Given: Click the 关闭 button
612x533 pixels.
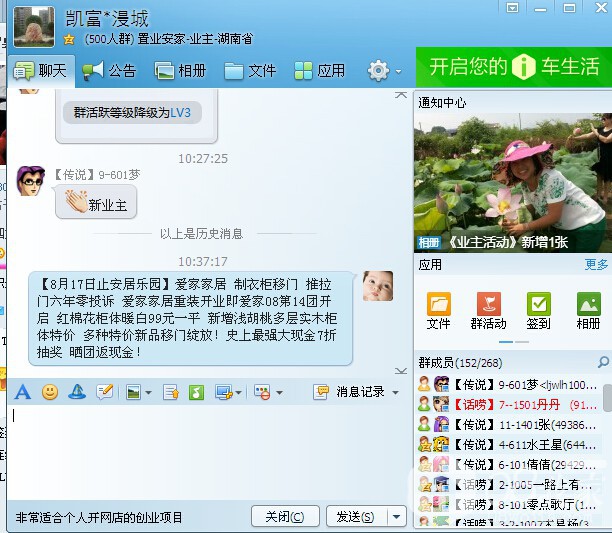Looking at the screenshot, I should point(284,517).
